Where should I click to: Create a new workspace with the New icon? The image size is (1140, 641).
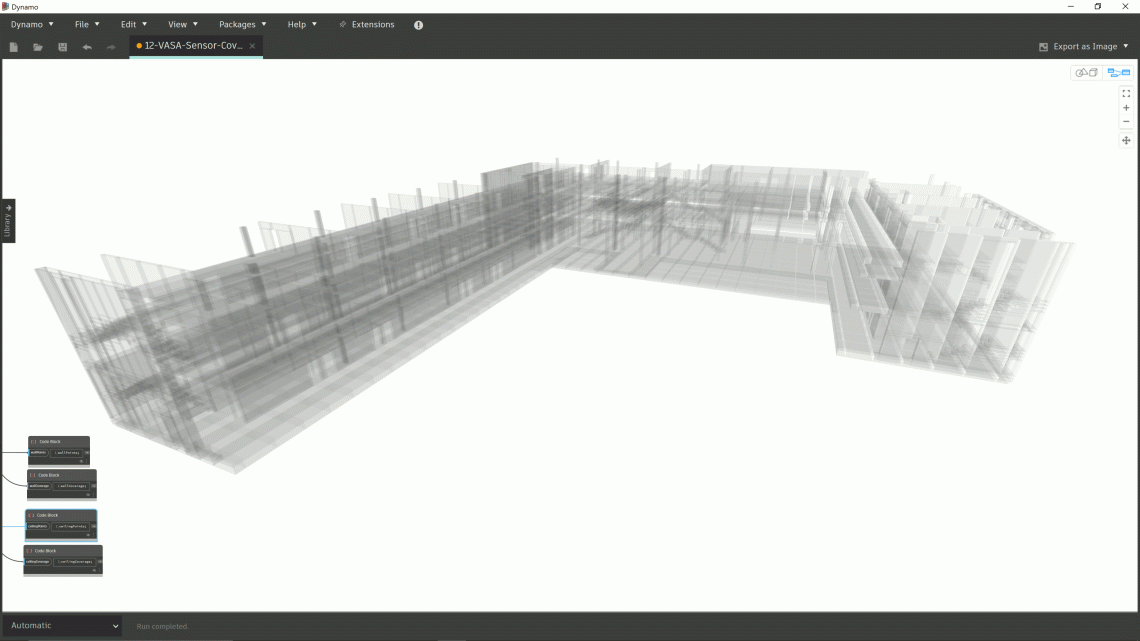click(13, 46)
